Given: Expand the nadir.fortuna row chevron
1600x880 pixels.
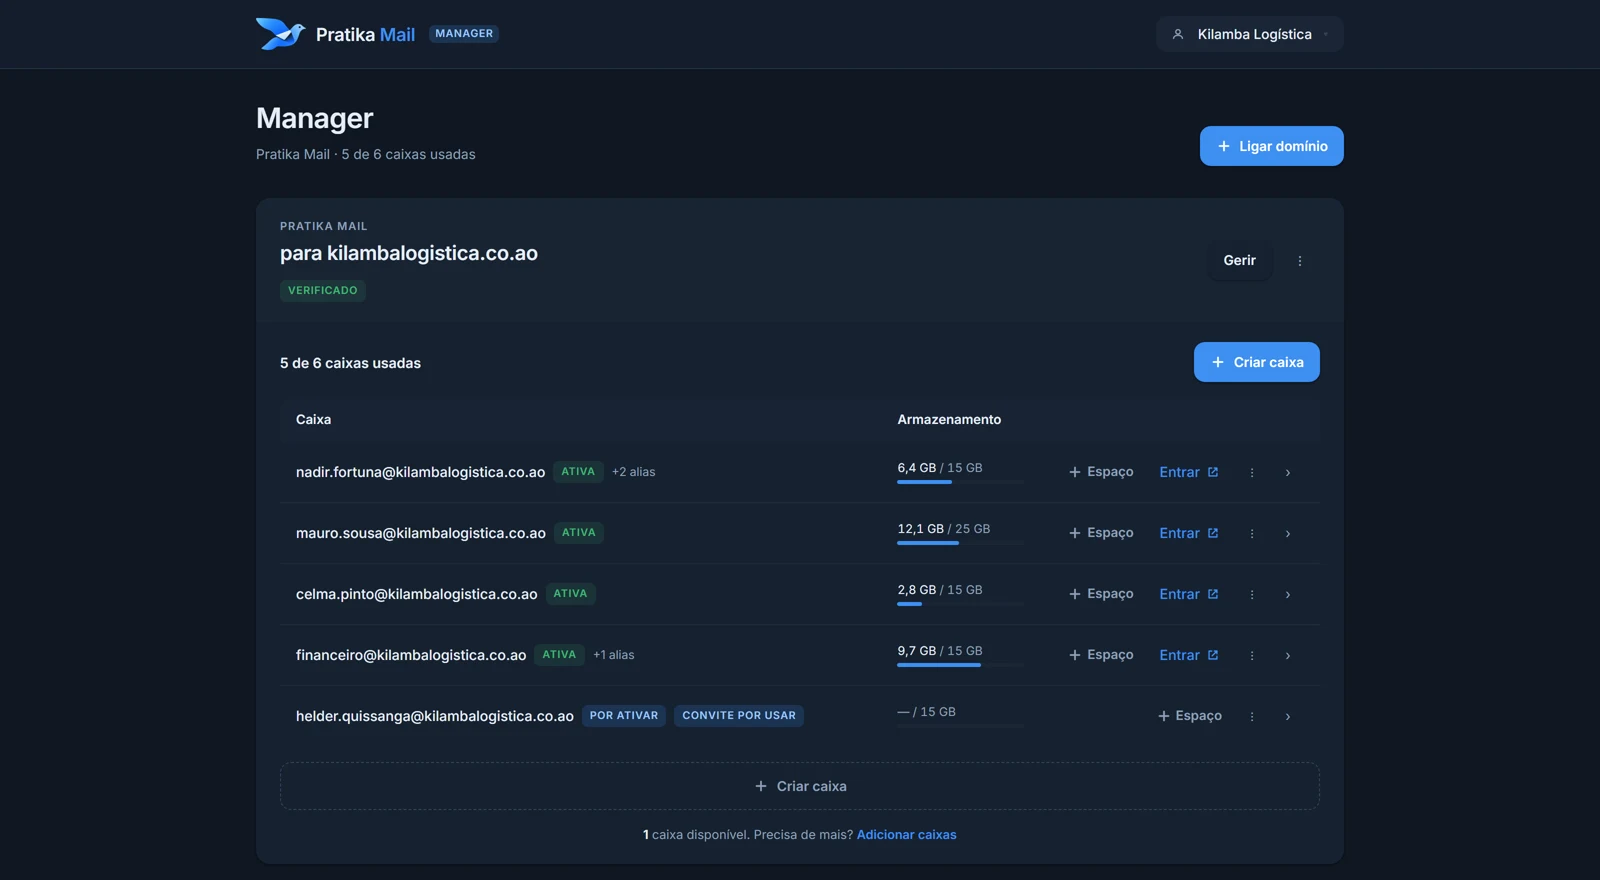Looking at the screenshot, I should [1287, 472].
